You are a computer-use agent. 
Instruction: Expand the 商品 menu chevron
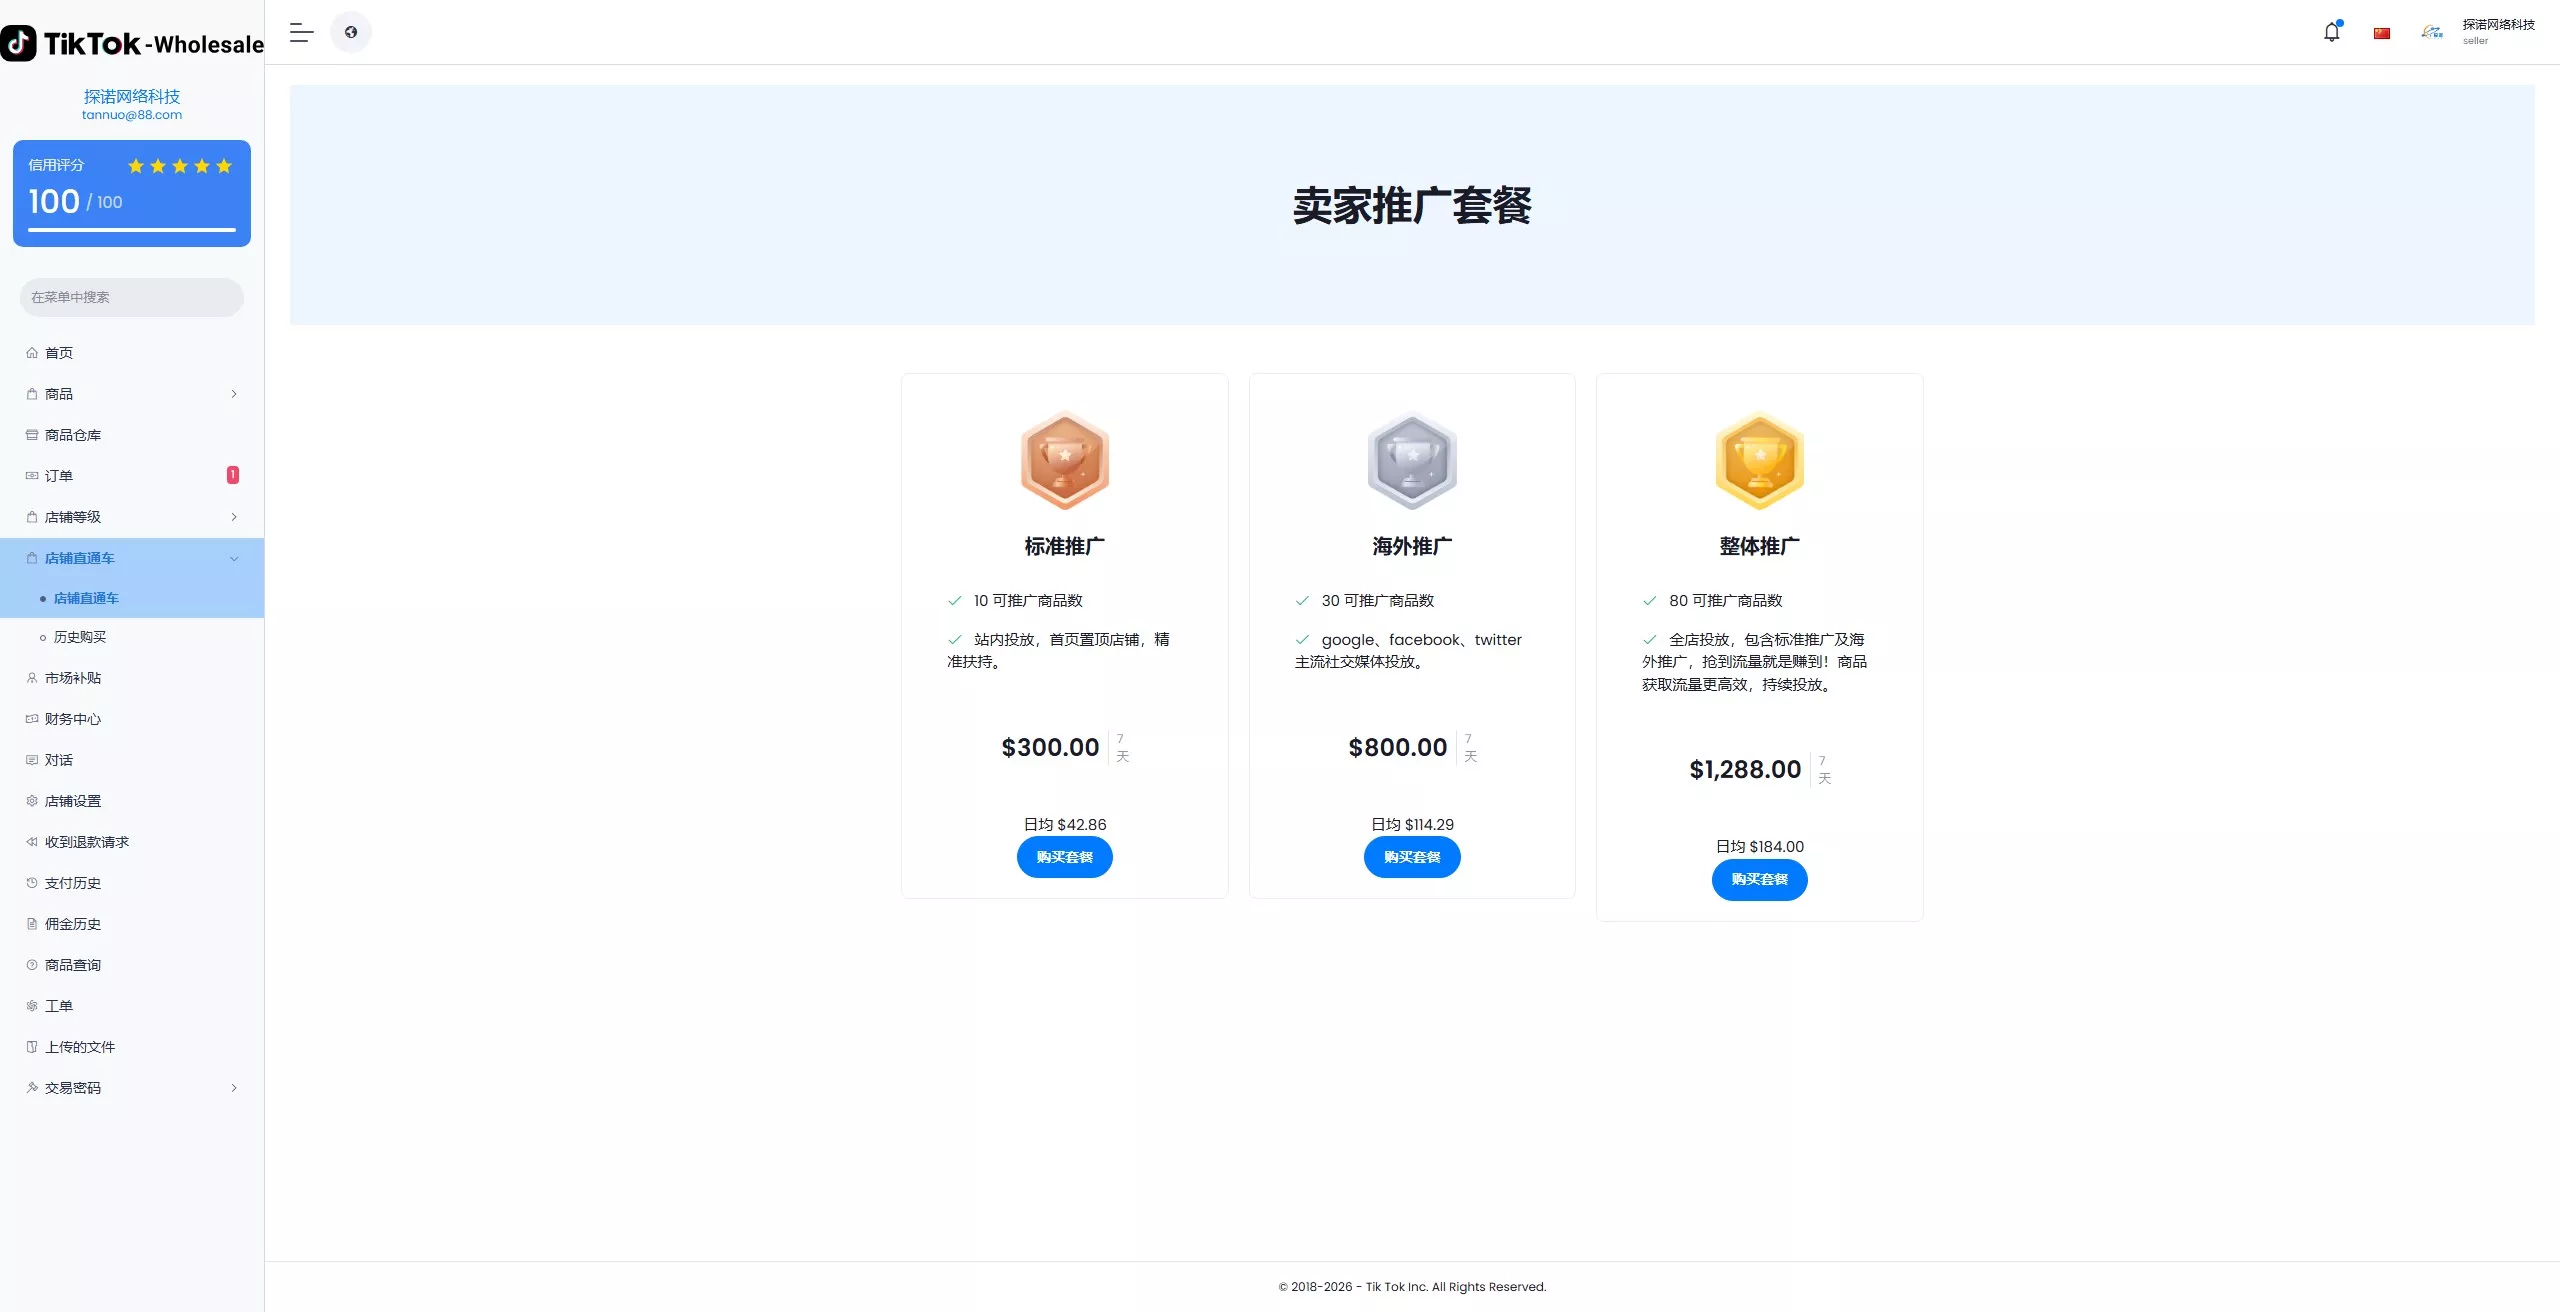[x=234, y=394]
